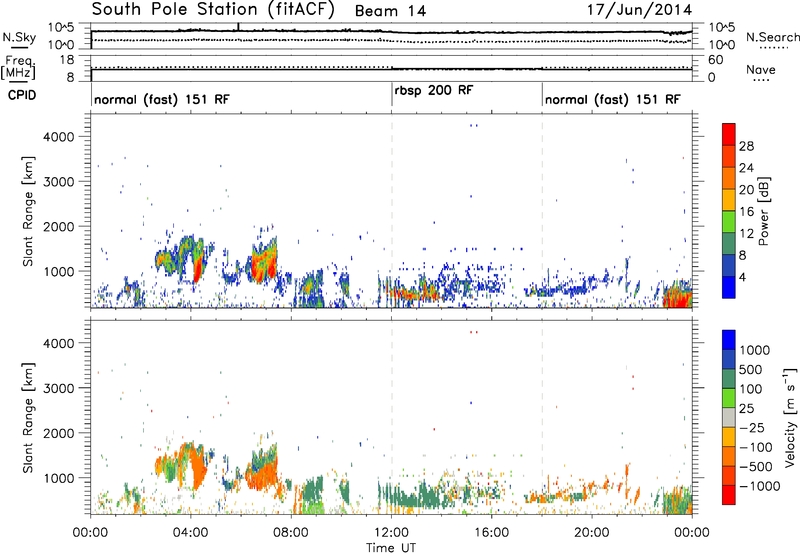Click the date '17/Jun/2014'

pyautogui.click(x=639, y=9)
